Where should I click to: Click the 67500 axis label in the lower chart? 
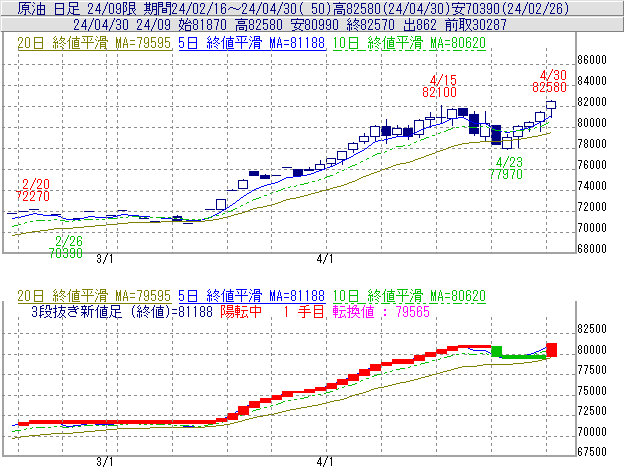click(592, 452)
